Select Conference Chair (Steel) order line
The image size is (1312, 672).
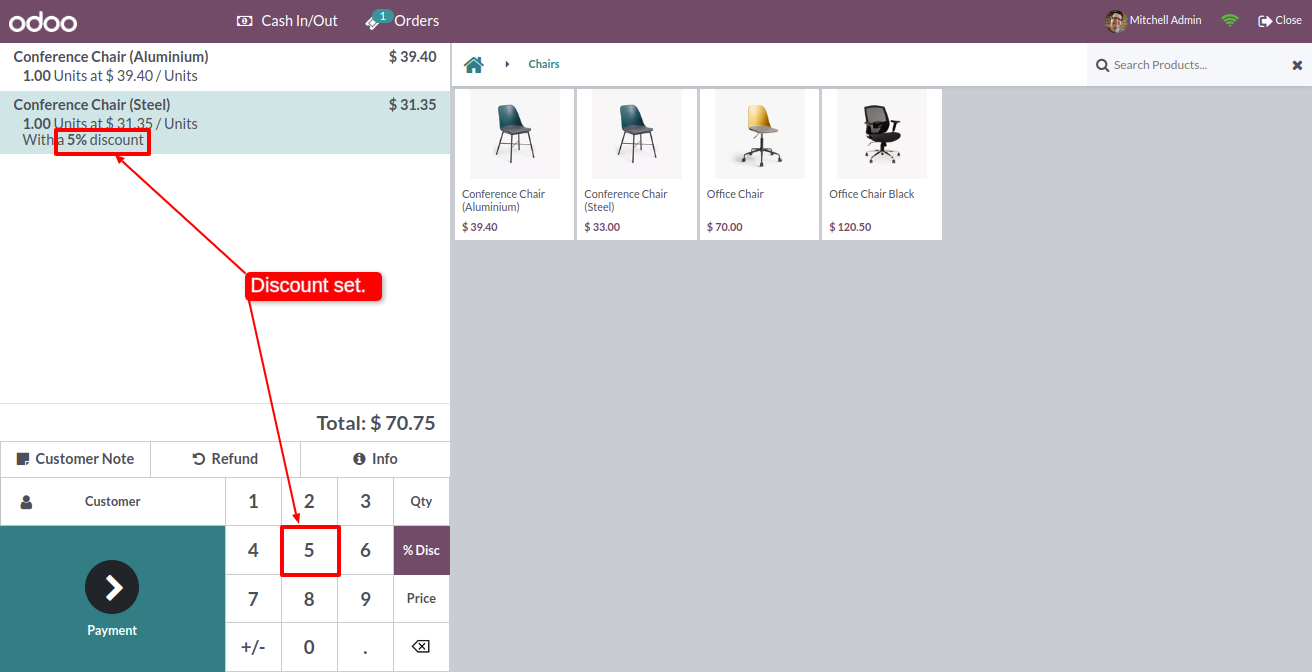[x=225, y=123]
